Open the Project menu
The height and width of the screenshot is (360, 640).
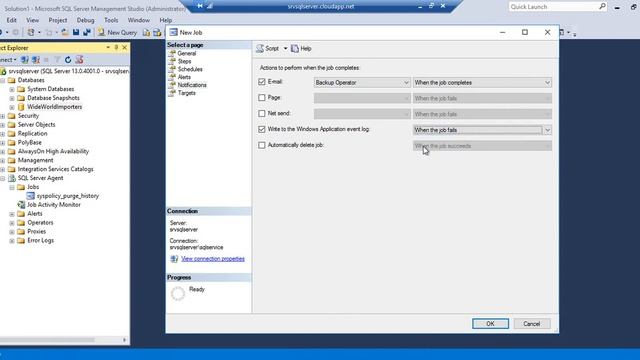(58, 20)
